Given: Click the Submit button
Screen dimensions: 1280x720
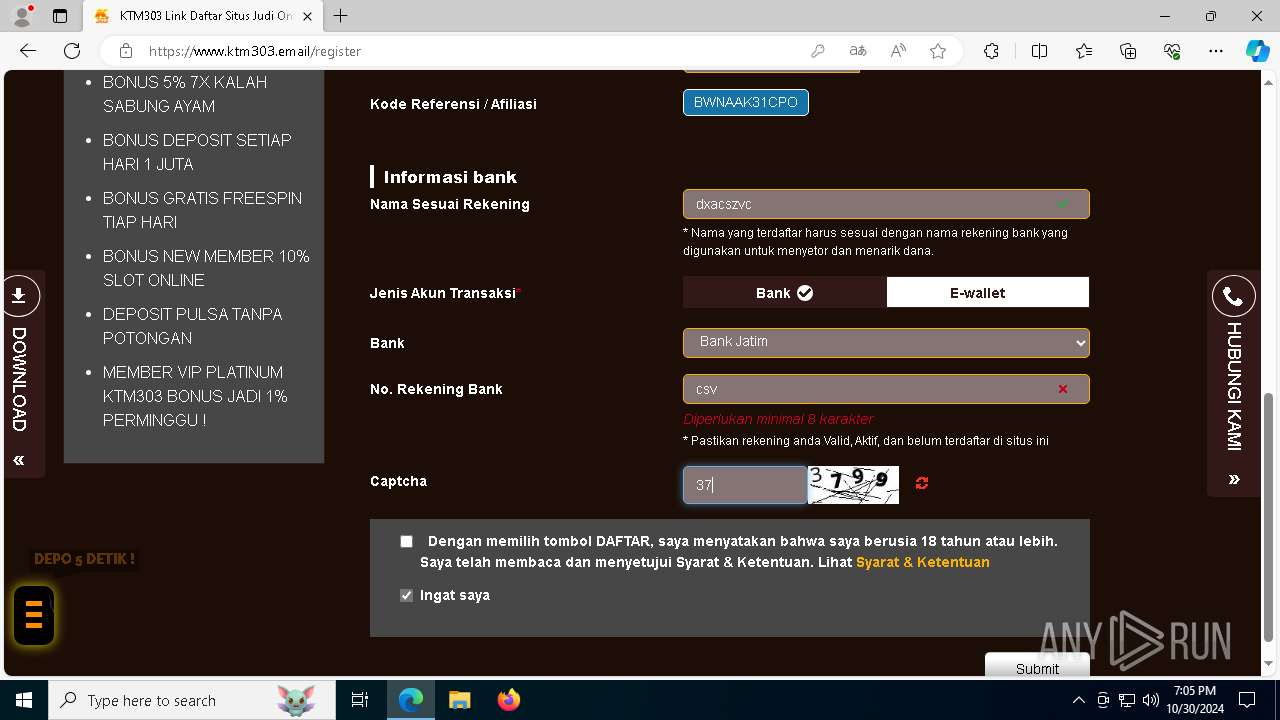Looking at the screenshot, I should (x=1037, y=666).
